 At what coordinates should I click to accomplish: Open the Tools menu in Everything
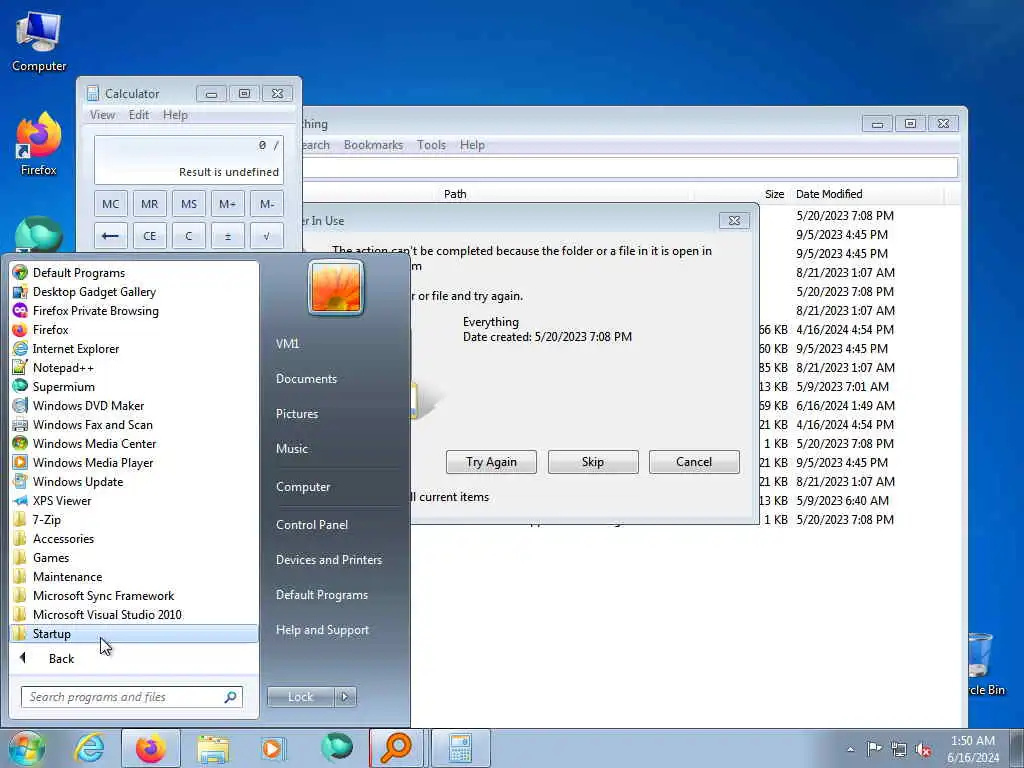[432, 145]
